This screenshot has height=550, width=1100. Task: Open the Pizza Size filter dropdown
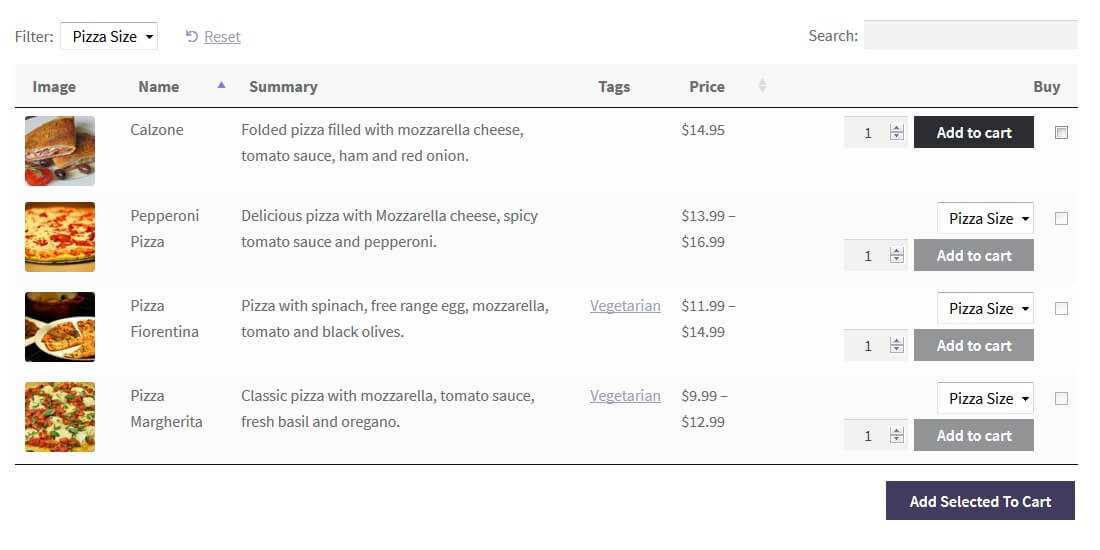click(x=109, y=37)
